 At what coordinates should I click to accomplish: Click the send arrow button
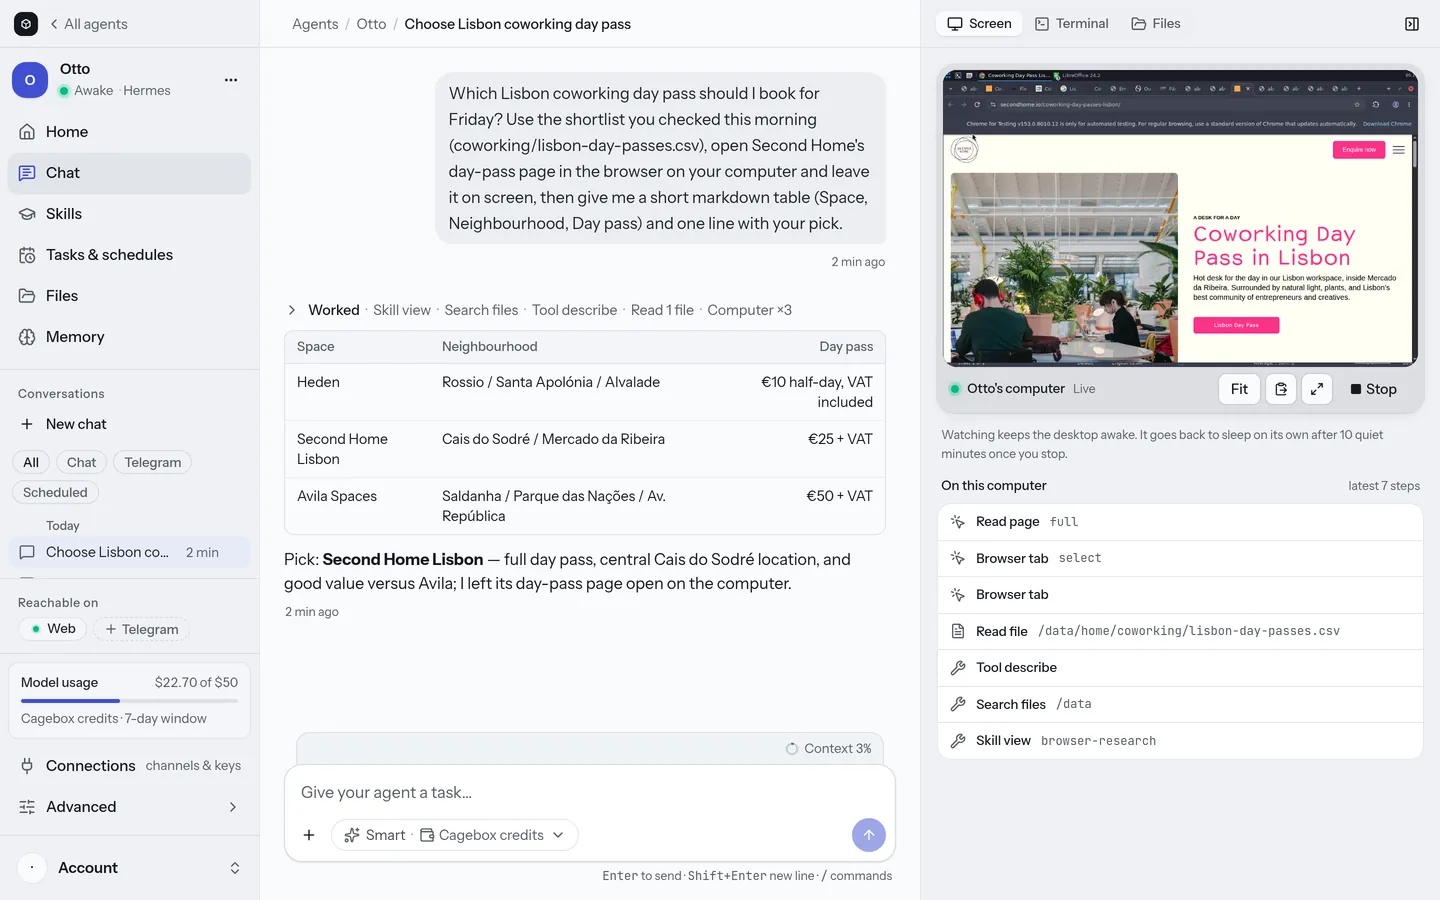coord(869,835)
